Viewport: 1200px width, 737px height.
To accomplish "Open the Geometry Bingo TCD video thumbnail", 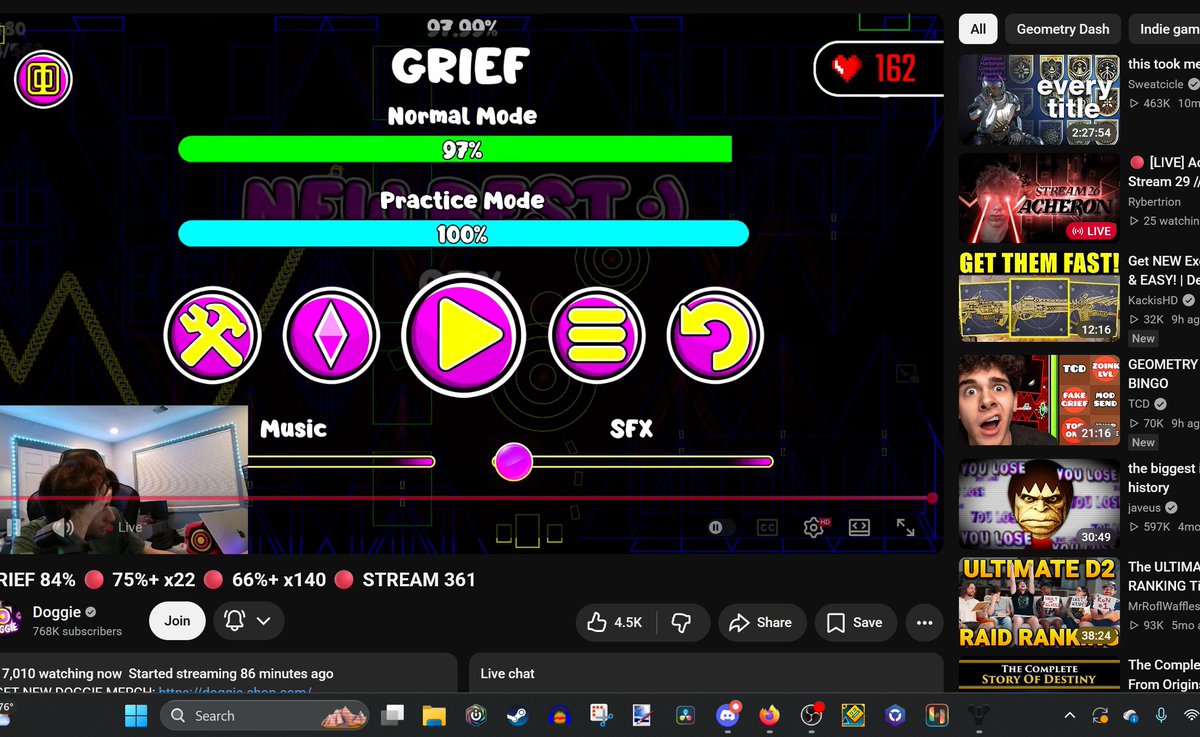I will 1039,400.
